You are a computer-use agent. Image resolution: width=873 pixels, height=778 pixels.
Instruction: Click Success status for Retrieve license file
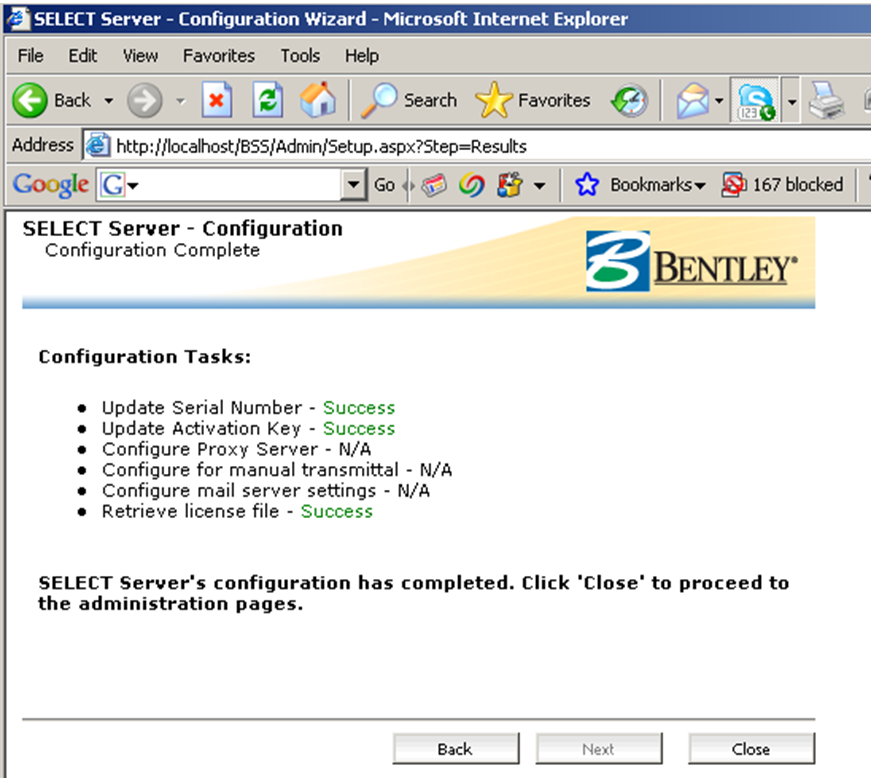coord(337,511)
